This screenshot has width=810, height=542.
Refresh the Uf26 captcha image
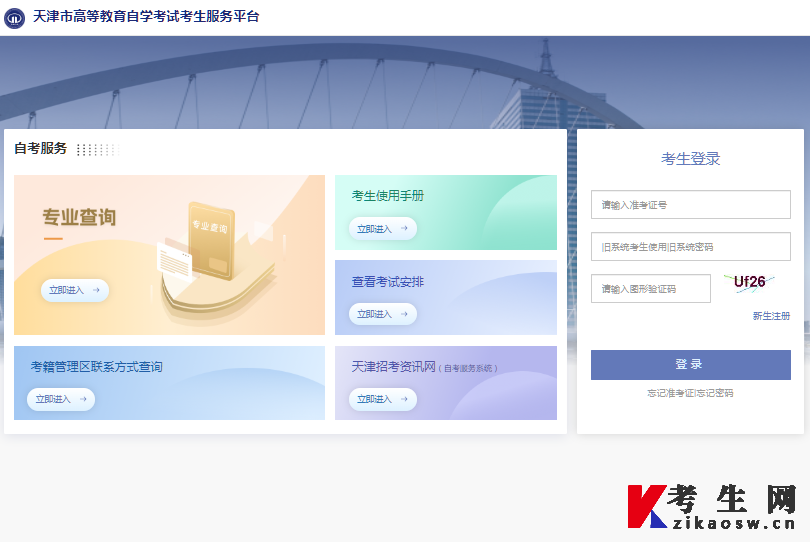click(749, 283)
